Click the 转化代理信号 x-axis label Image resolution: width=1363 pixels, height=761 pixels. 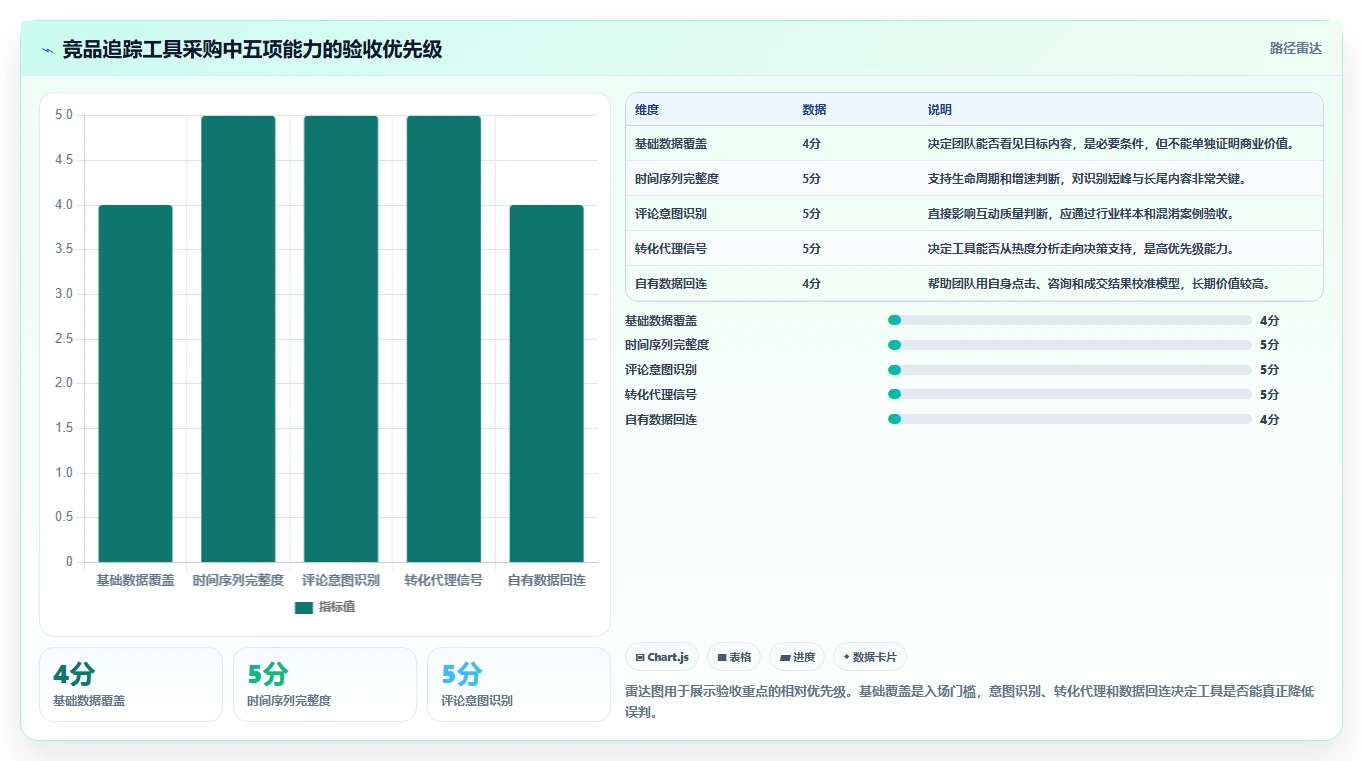click(444, 580)
